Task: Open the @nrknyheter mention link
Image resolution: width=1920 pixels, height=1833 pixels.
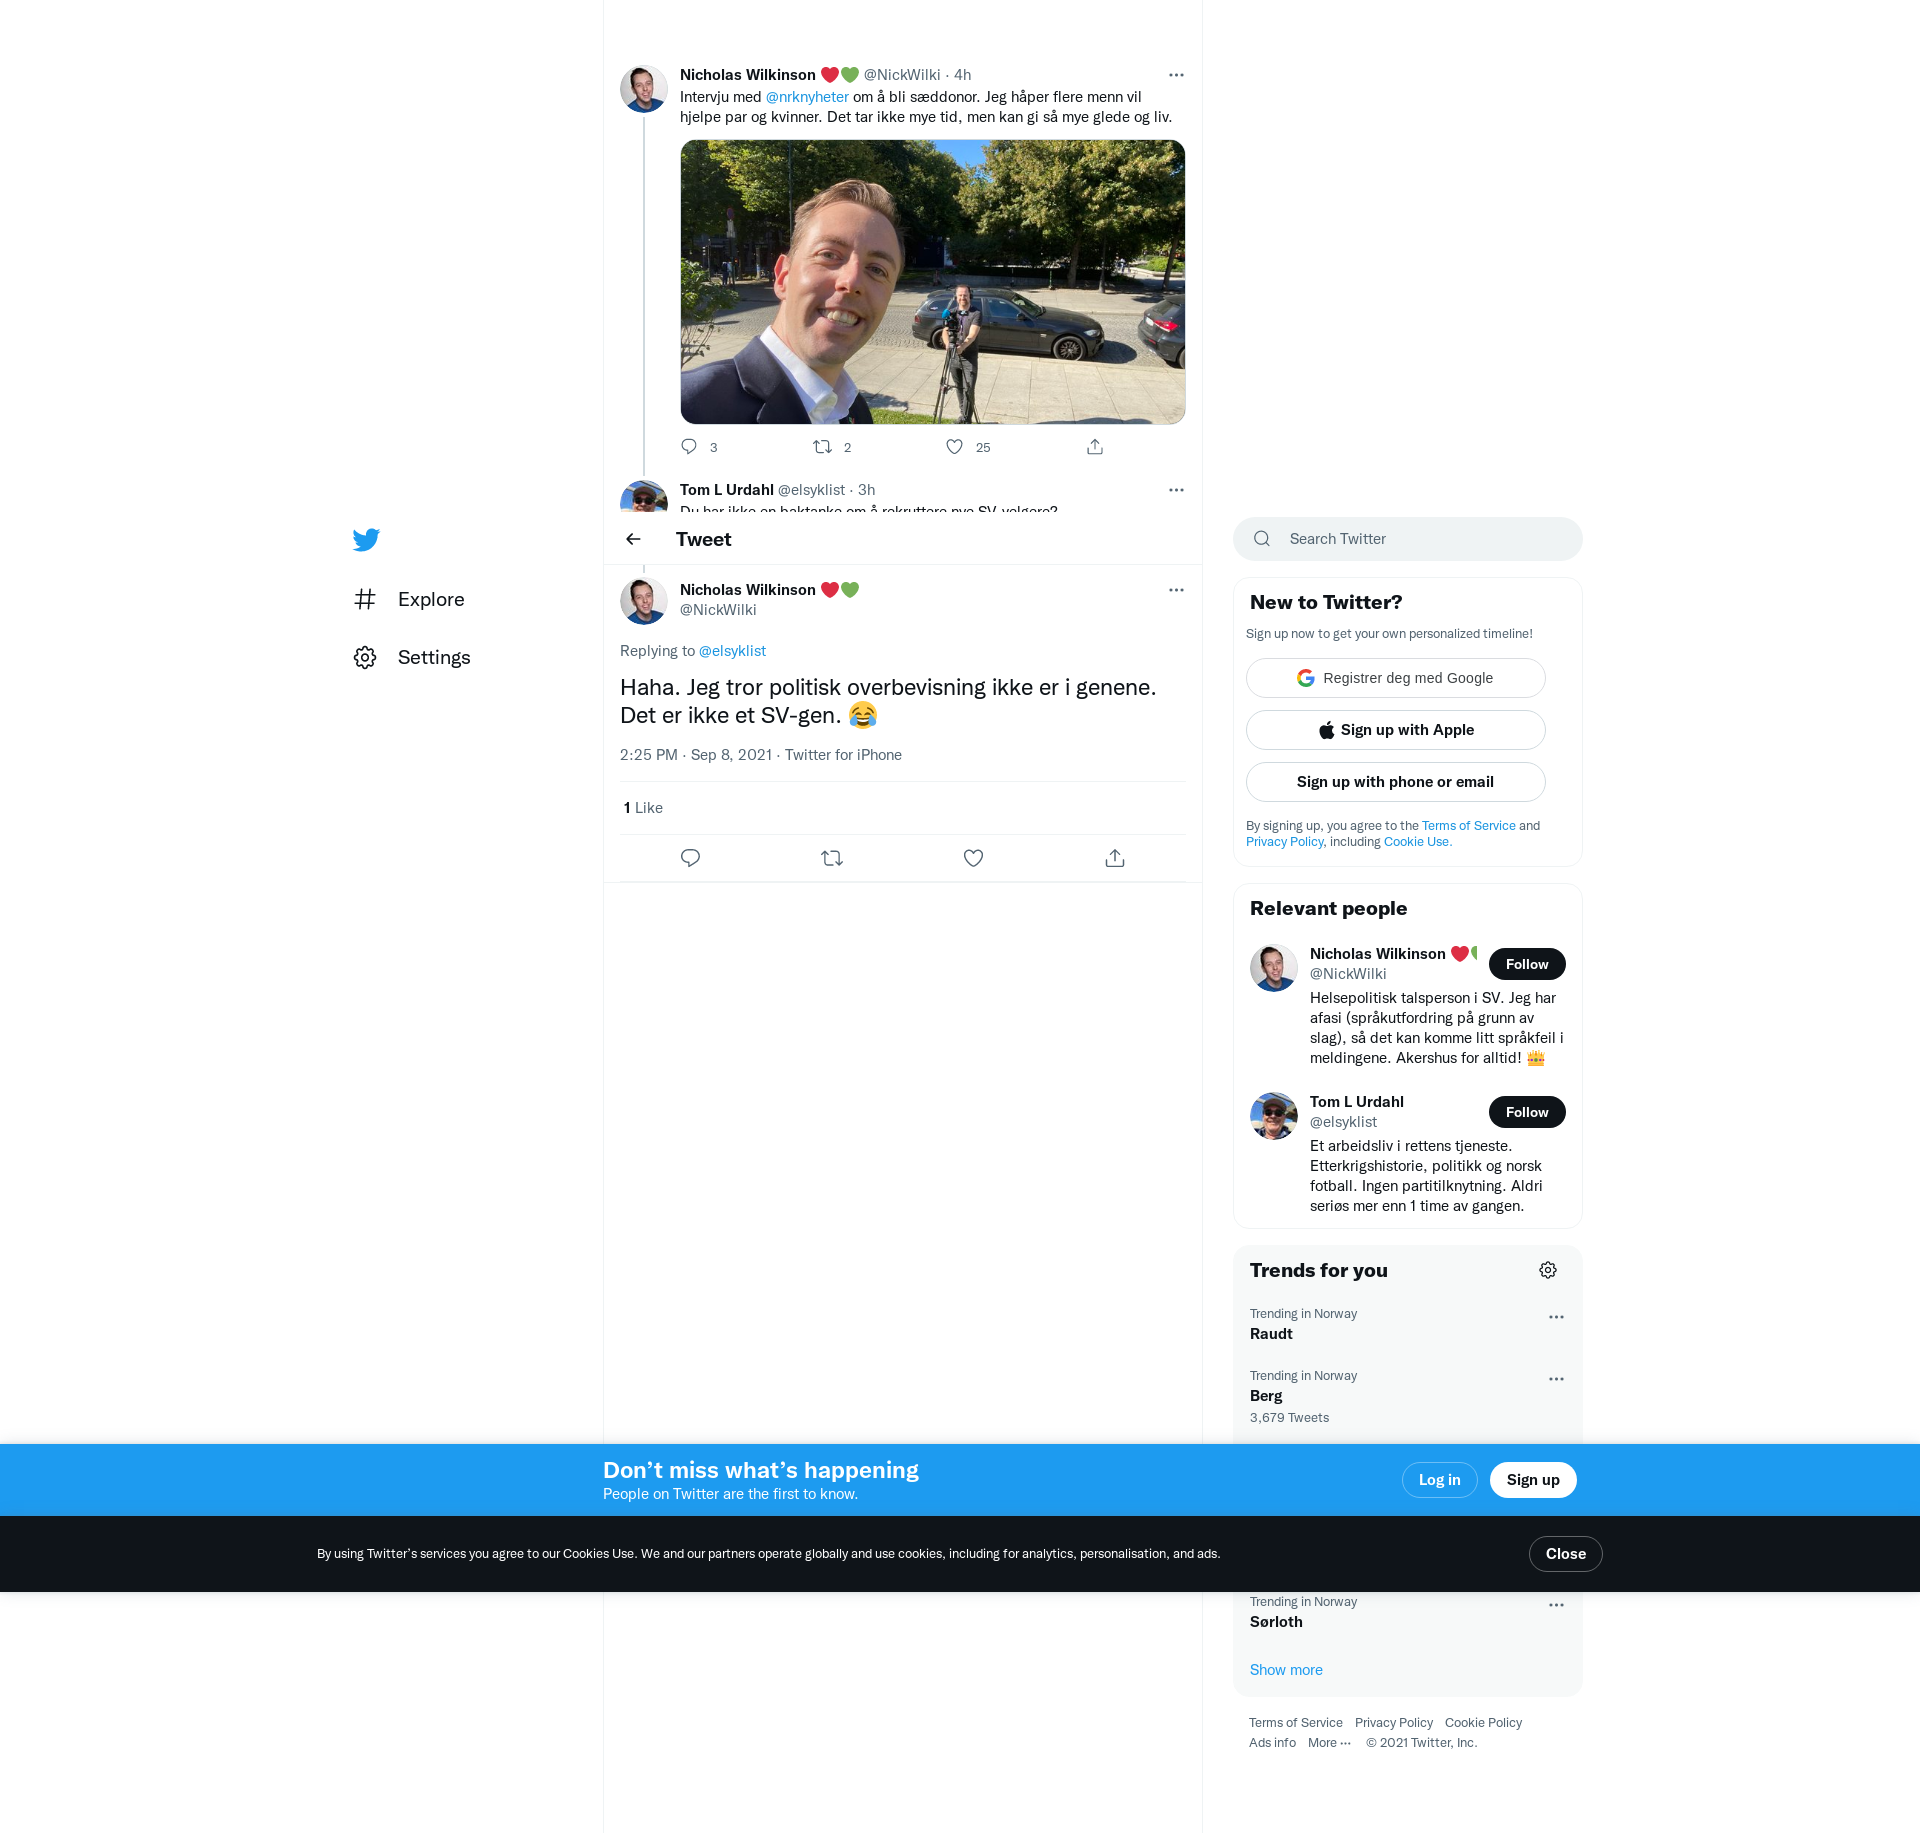Action: (x=807, y=97)
